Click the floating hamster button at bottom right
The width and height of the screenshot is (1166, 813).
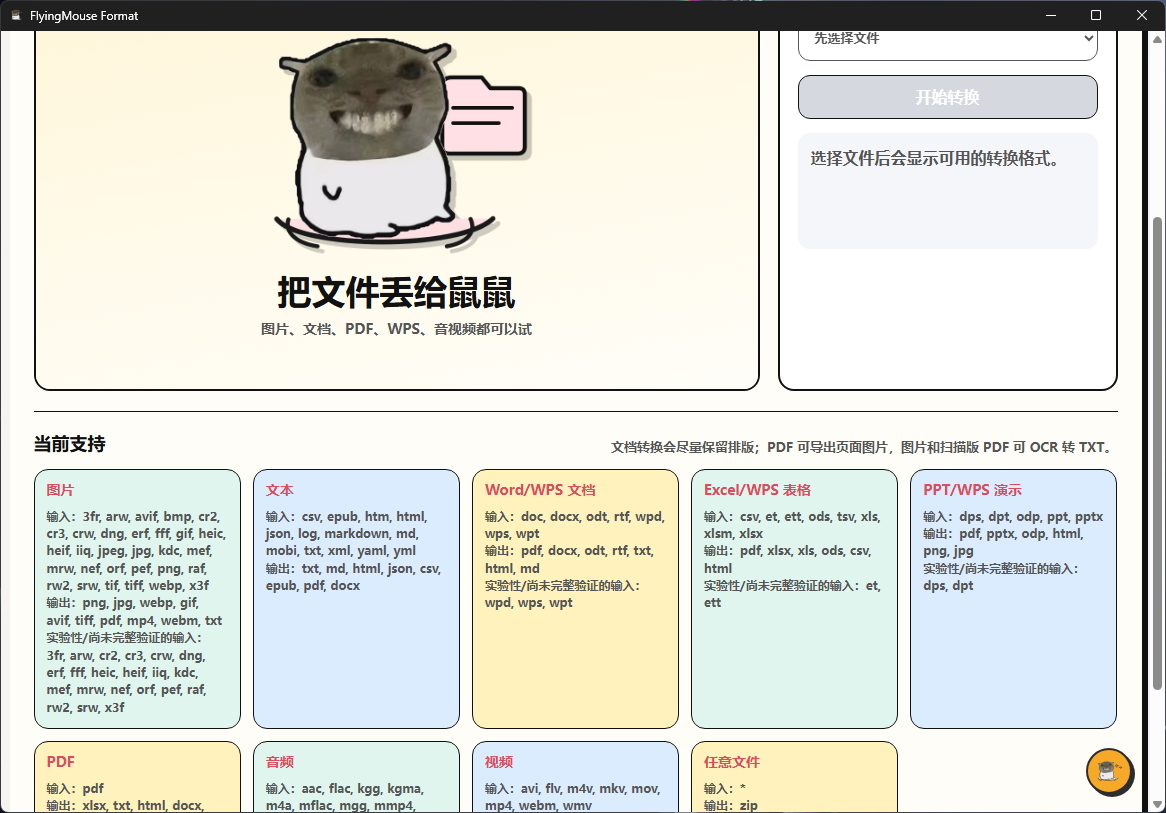(1108, 771)
